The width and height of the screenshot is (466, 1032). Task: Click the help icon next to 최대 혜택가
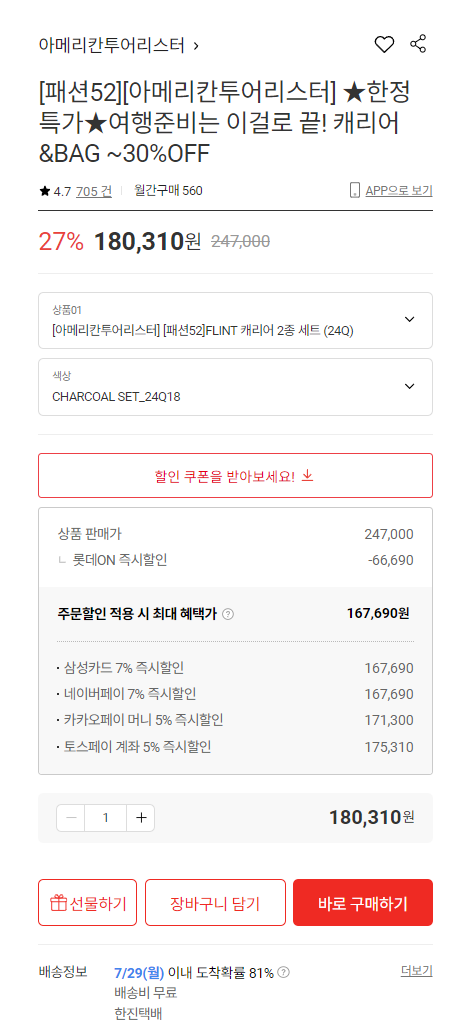(x=228, y=614)
